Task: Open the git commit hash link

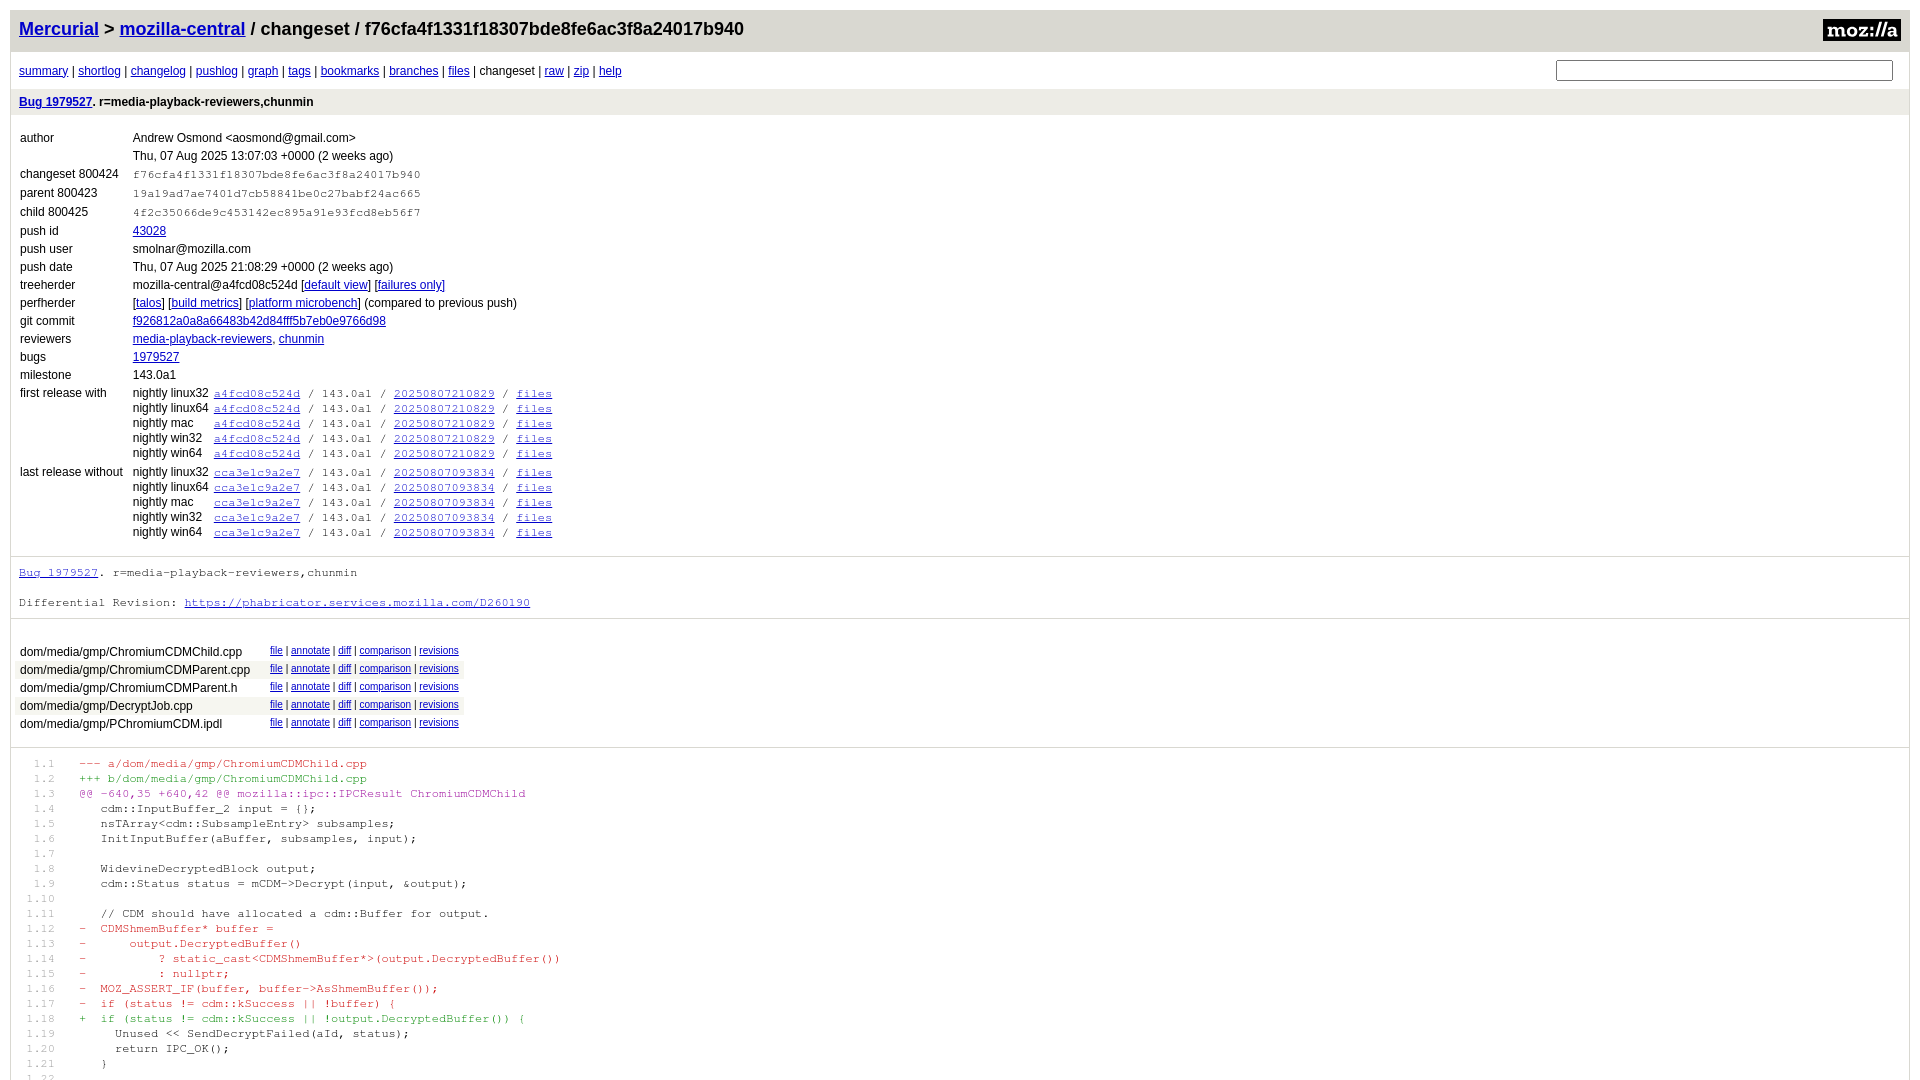Action: pyautogui.click(x=259, y=321)
